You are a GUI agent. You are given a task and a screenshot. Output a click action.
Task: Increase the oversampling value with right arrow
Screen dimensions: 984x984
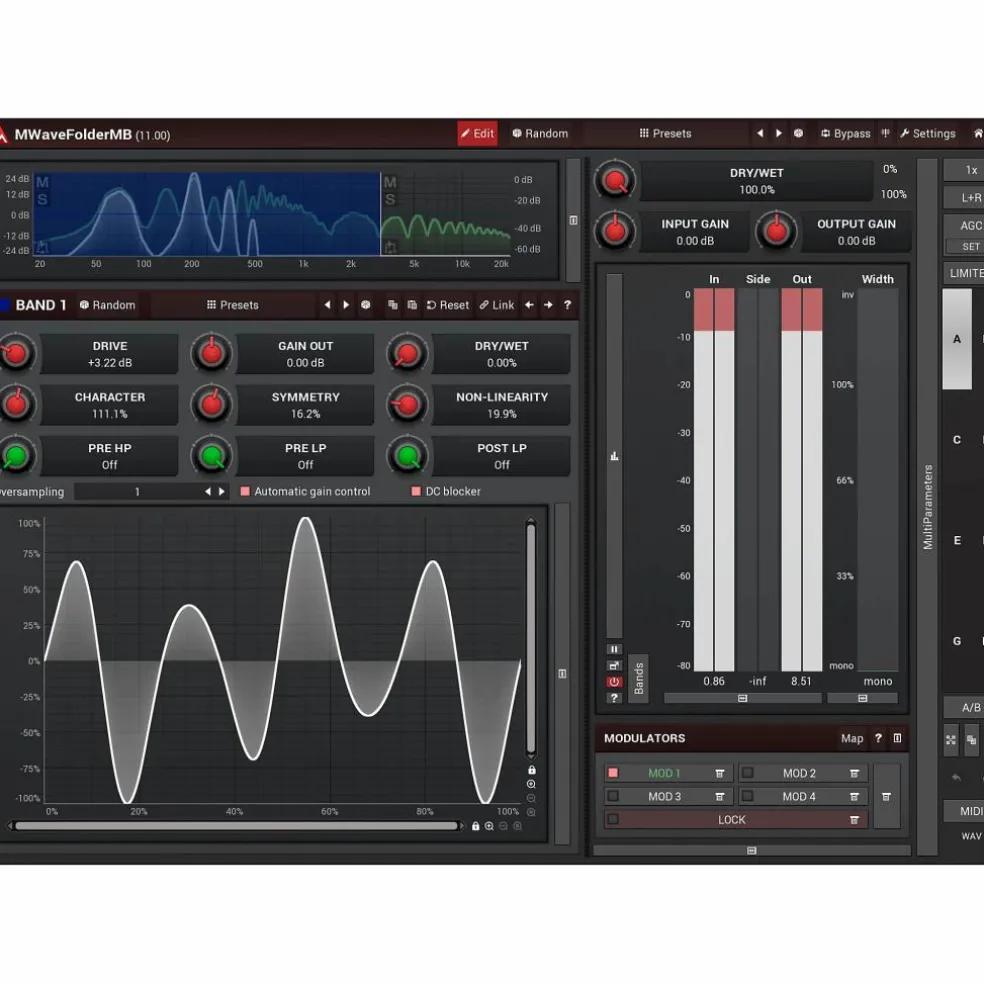tap(222, 492)
